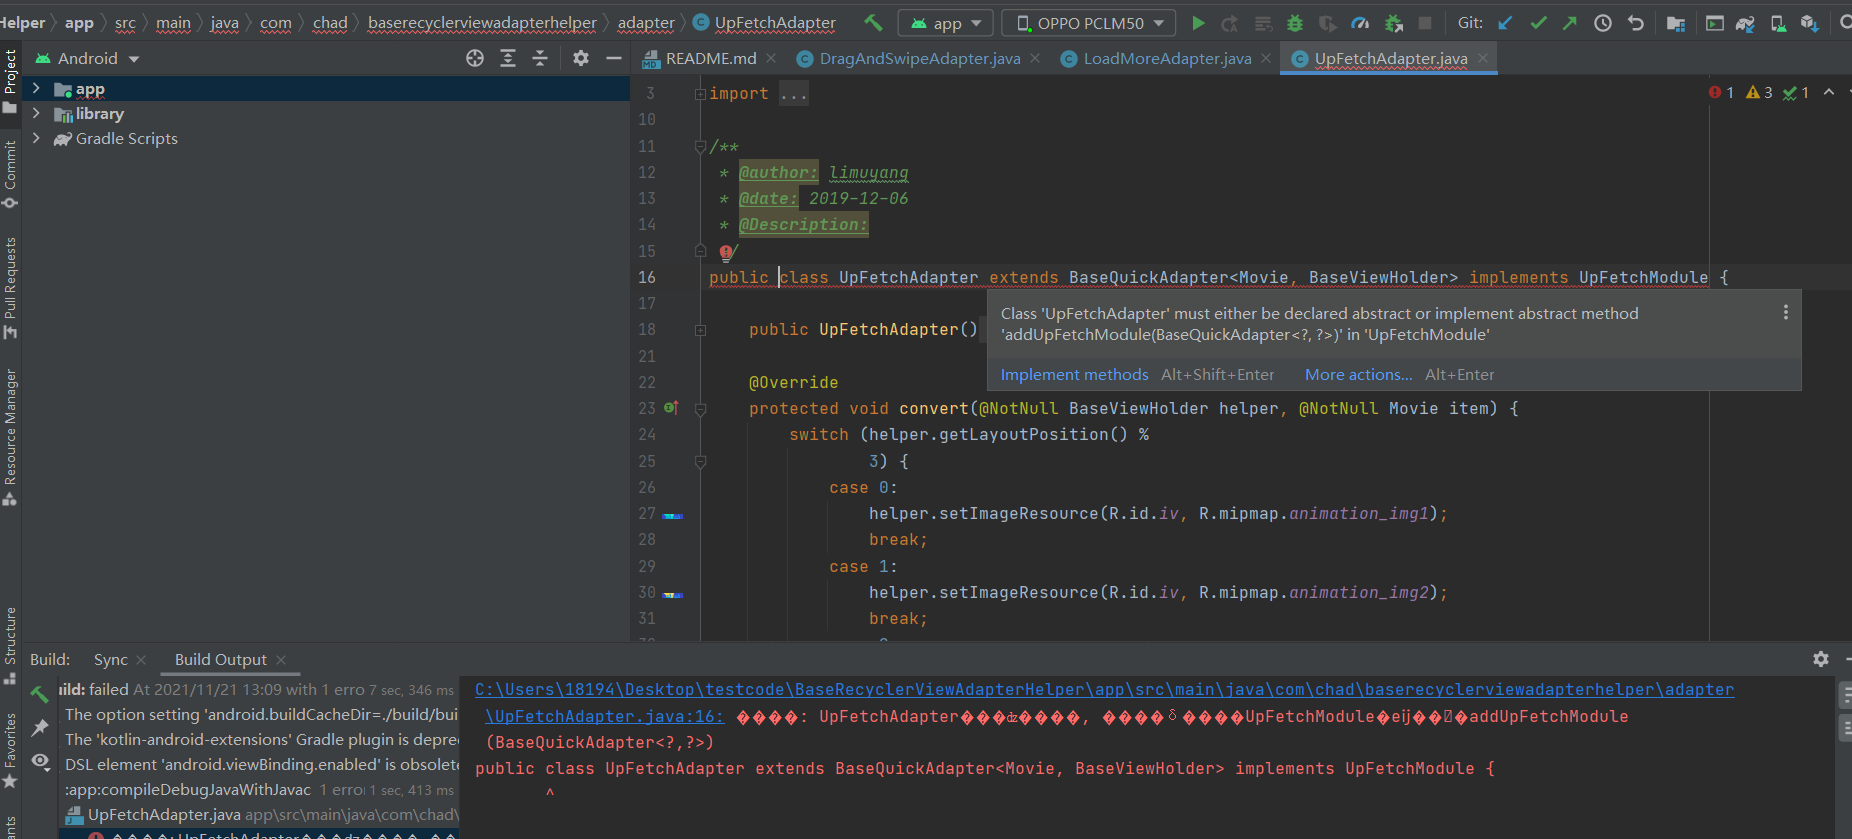Open the Device Manager icon
This screenshot has height=839, width=1852.
click(x=1778, y=22)
